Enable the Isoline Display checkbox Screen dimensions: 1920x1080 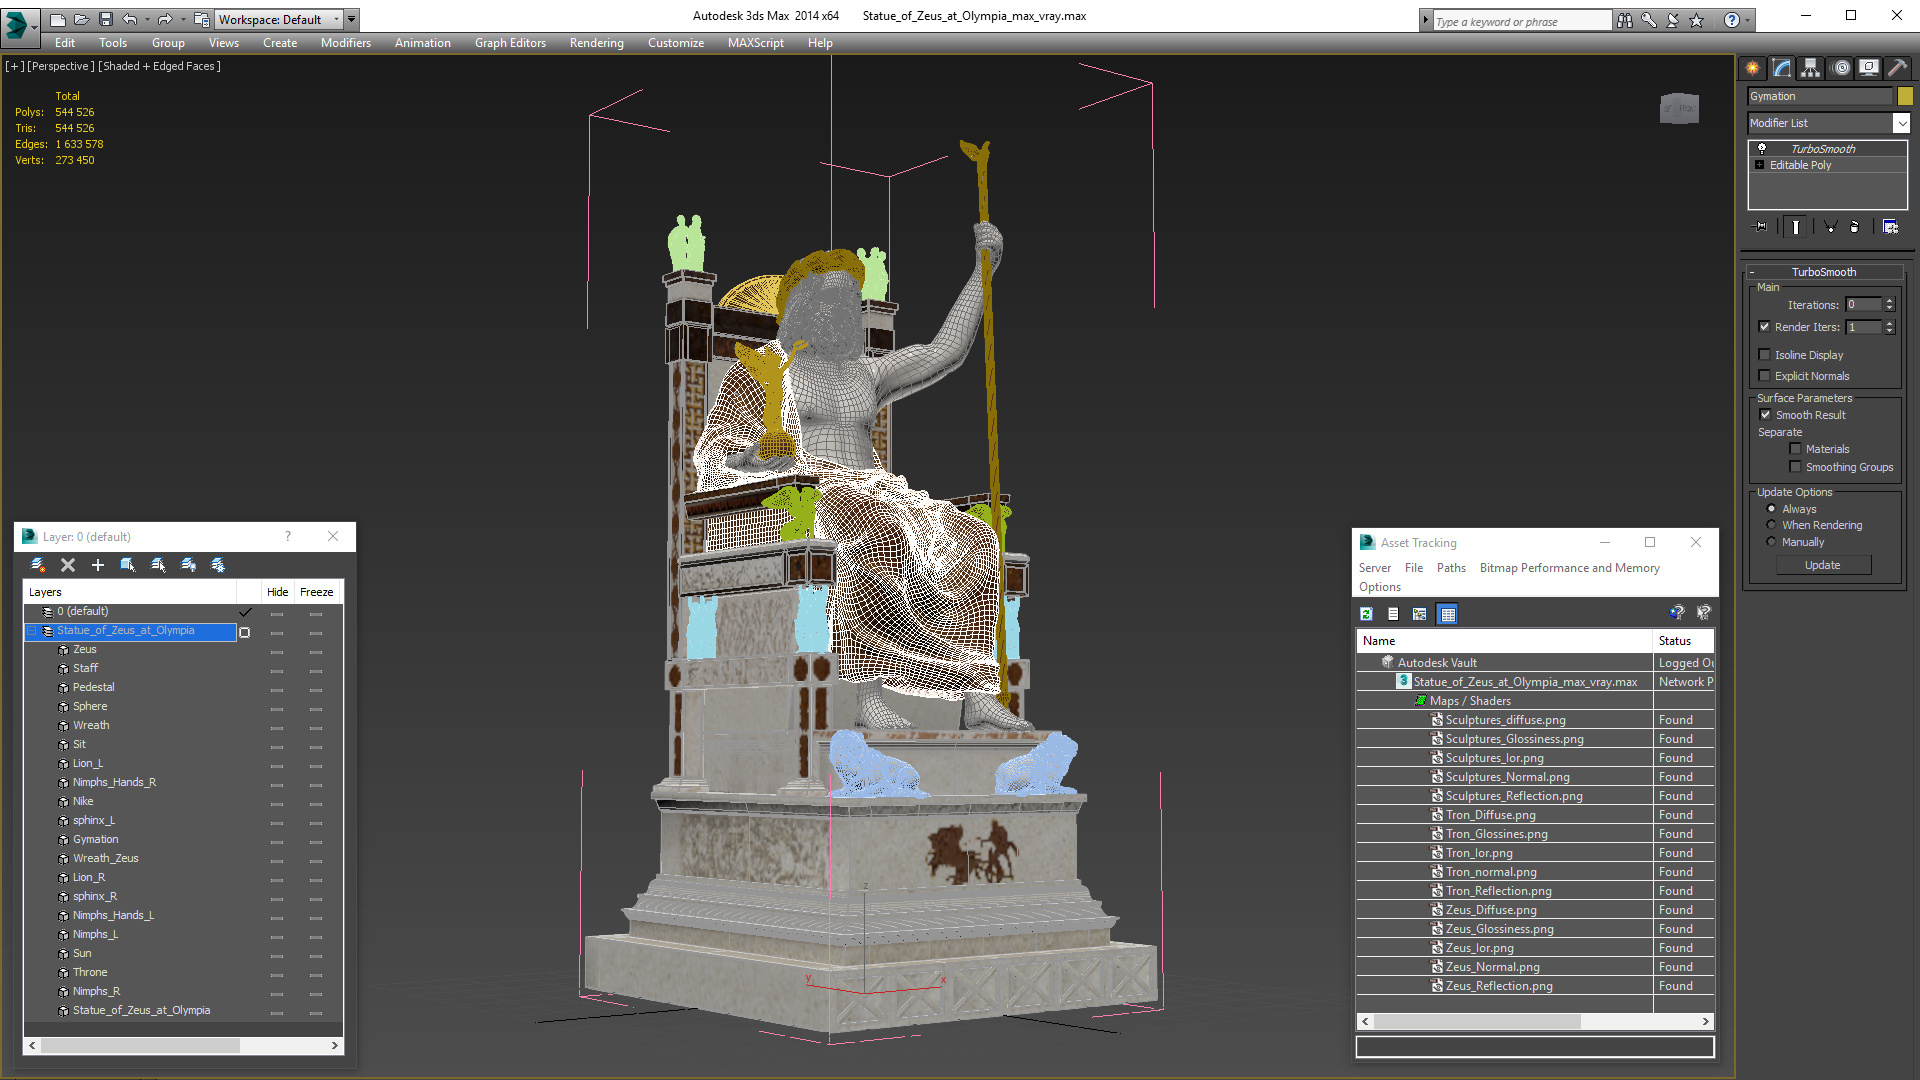point(1764,355)
